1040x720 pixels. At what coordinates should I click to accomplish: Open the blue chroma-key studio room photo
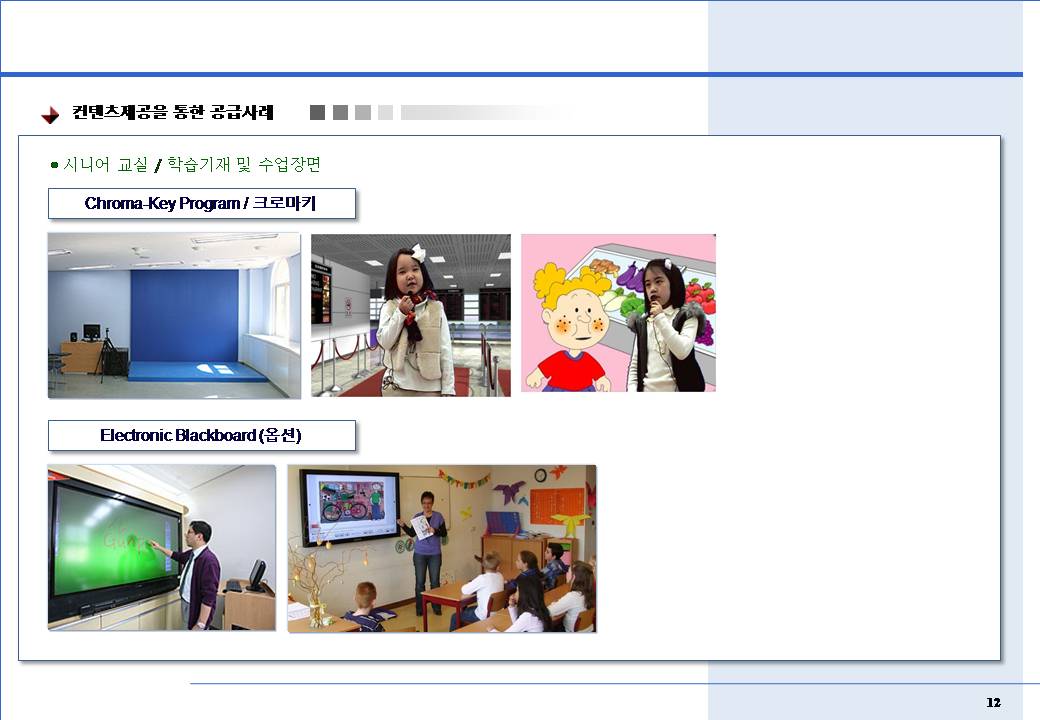click(174, 315)
